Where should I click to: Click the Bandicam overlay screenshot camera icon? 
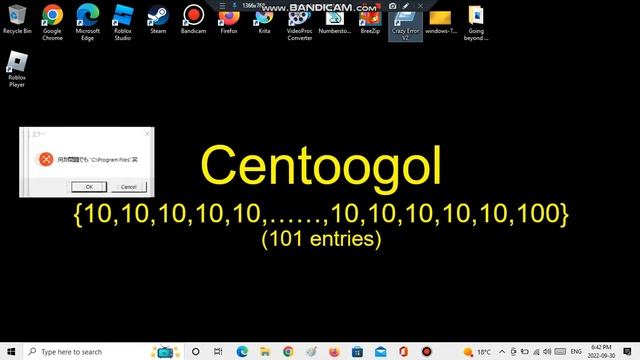(393, 6)
